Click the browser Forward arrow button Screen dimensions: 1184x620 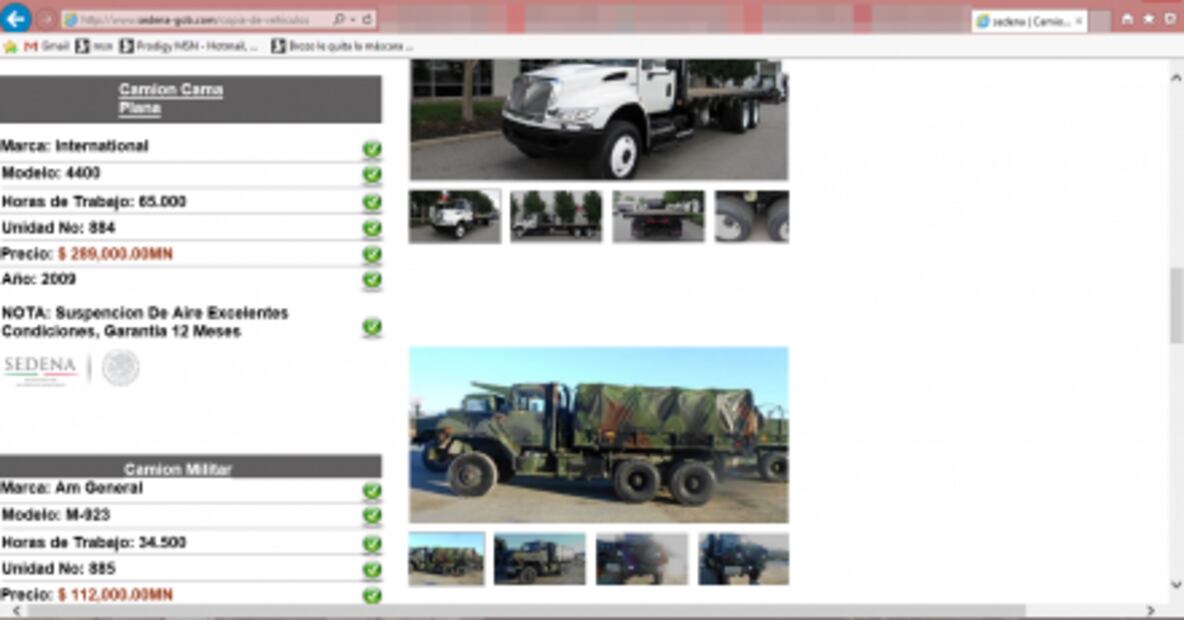pyautogui.click(x=46, y=19)
